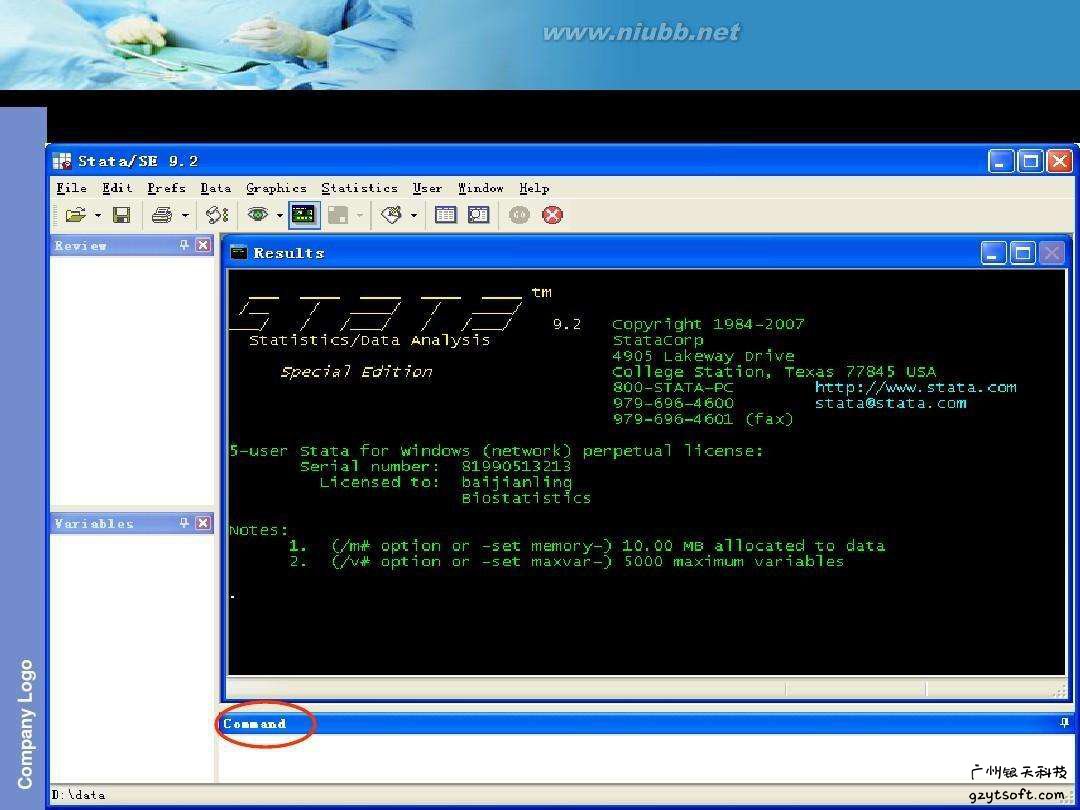Click the red Break icon
The height and width of the screenshot is (810, 1080).
coord(552,215)
